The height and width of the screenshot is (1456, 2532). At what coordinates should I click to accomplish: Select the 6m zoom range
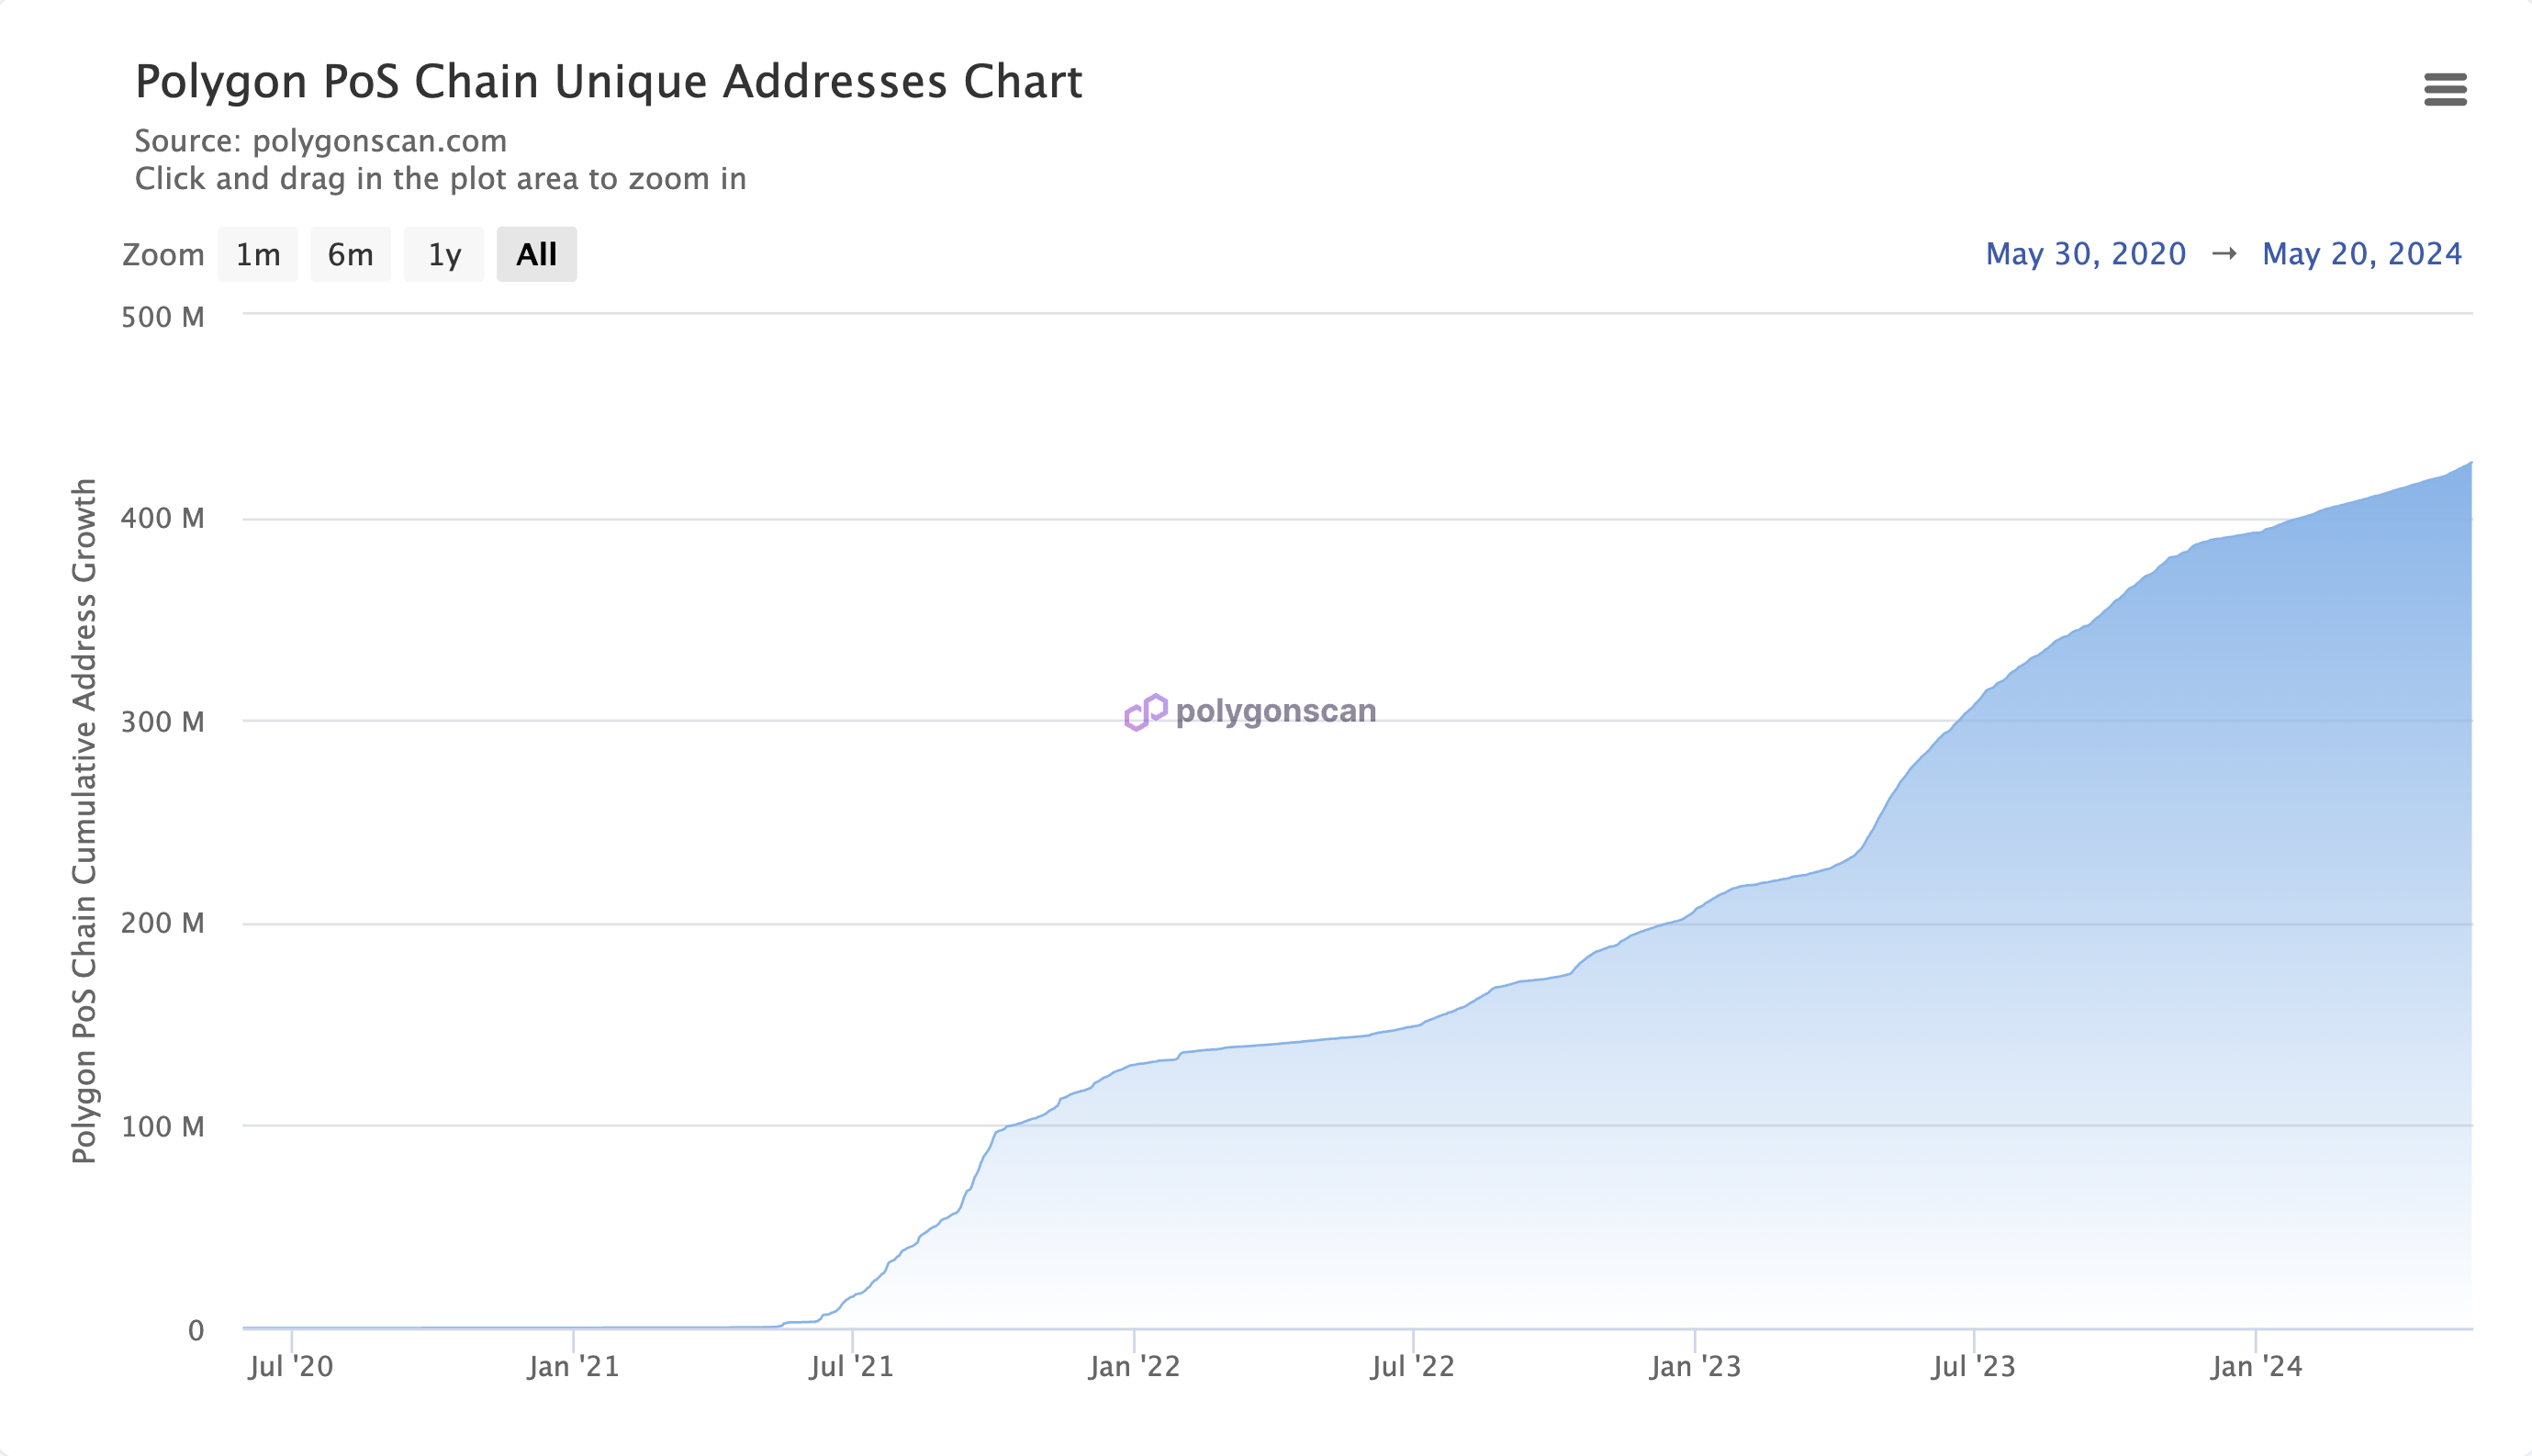click(x=350, y=254)
